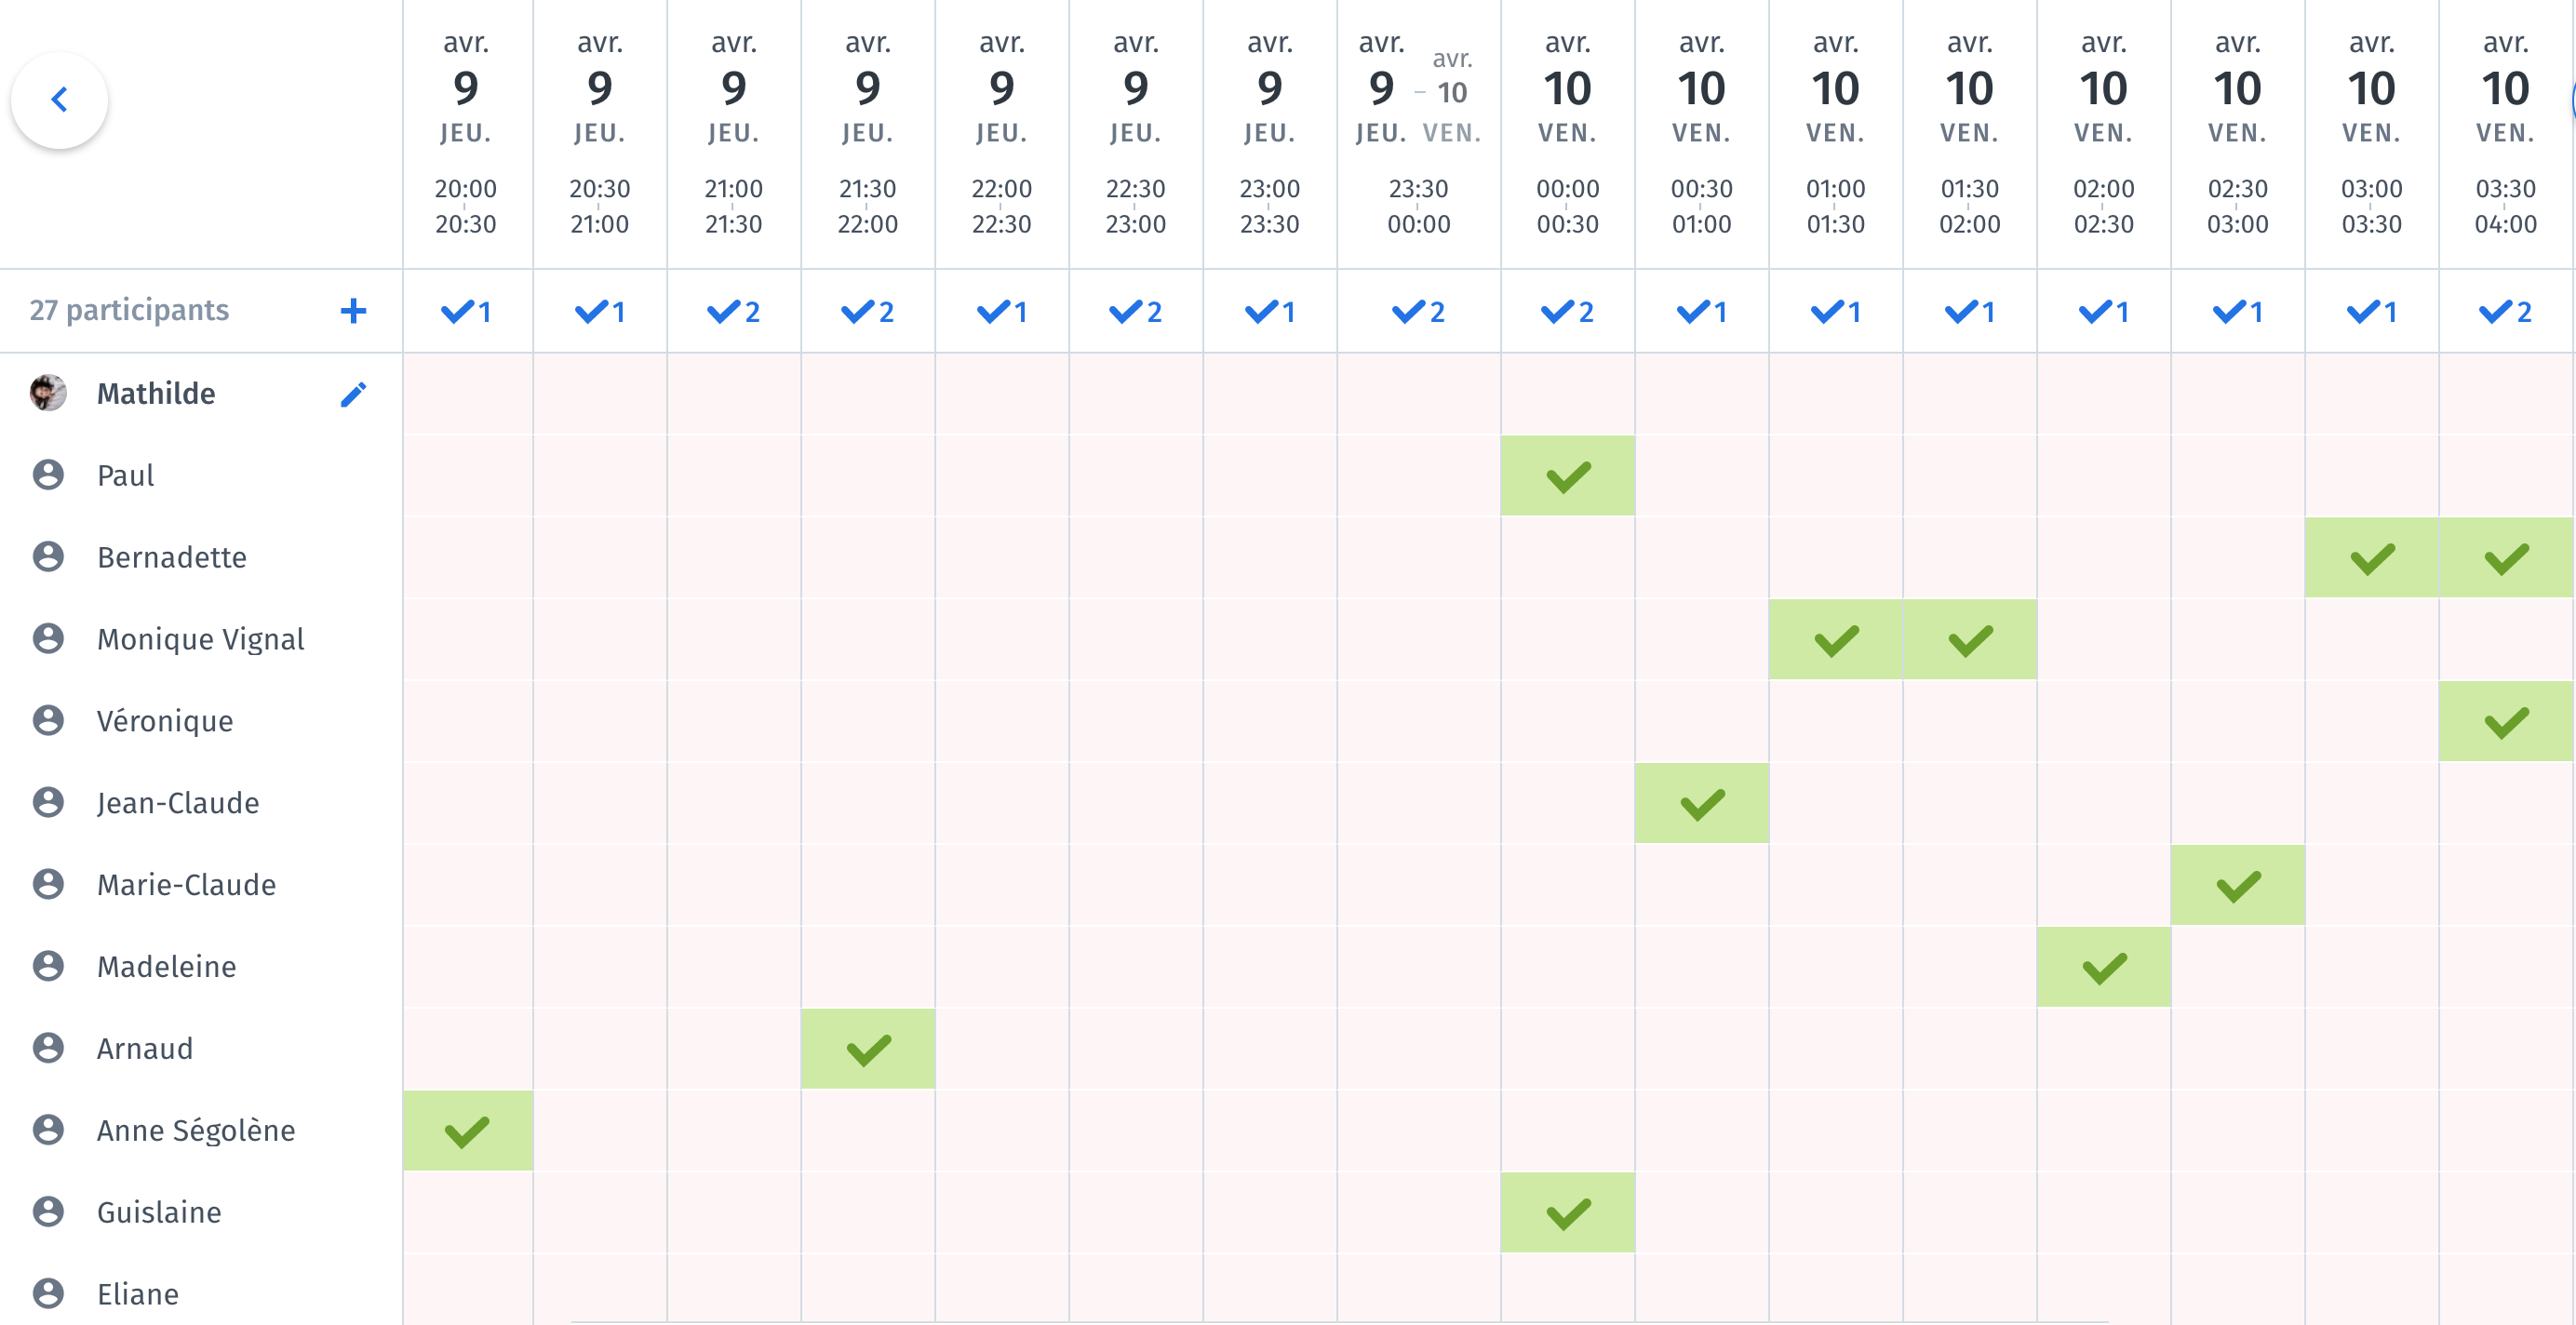
Task: Click the user icon beside Bernadette
Action: (48, 557)
